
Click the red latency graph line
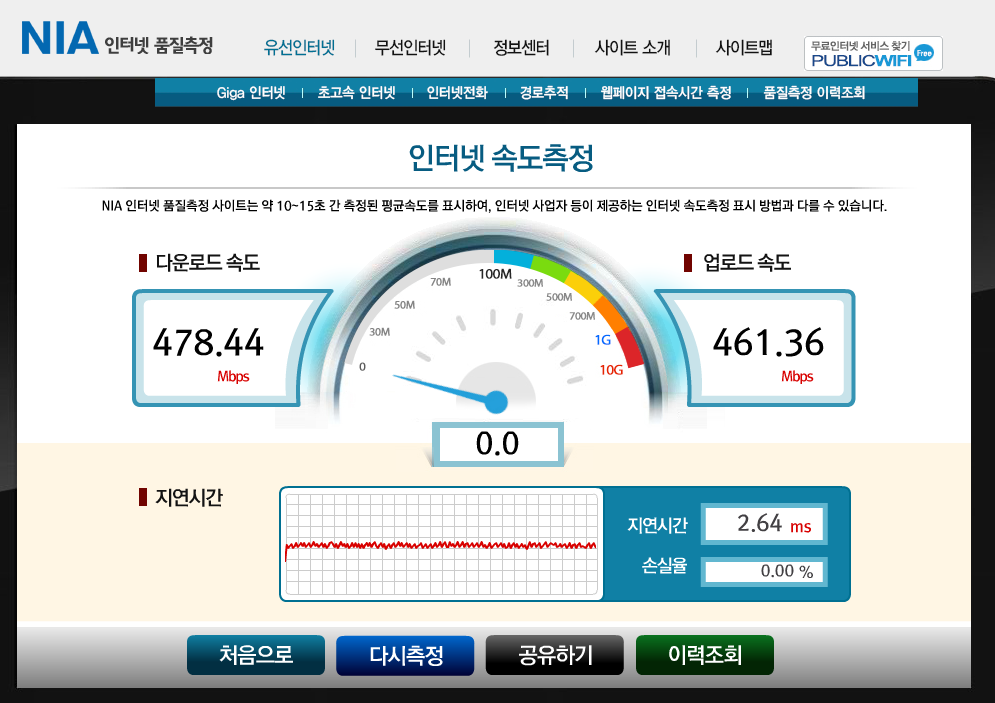441,545
